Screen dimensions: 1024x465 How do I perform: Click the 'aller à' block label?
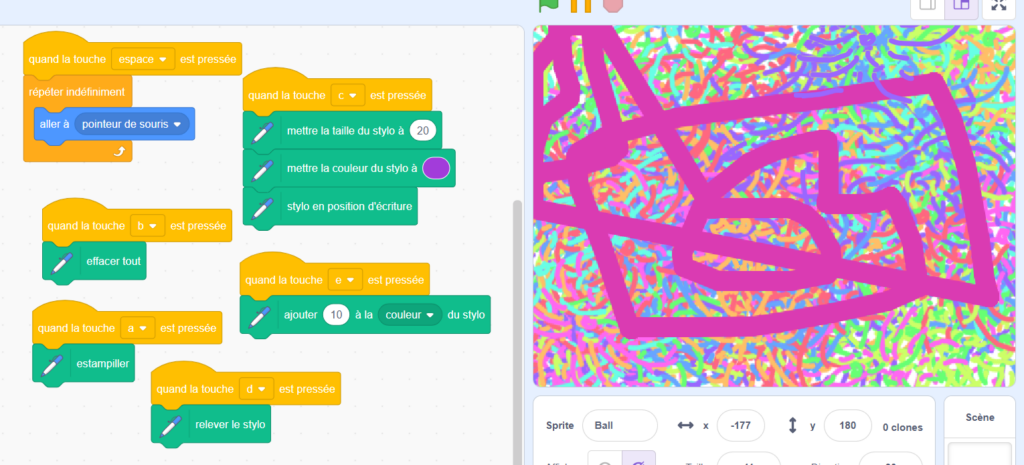click(x=54, y=124)
